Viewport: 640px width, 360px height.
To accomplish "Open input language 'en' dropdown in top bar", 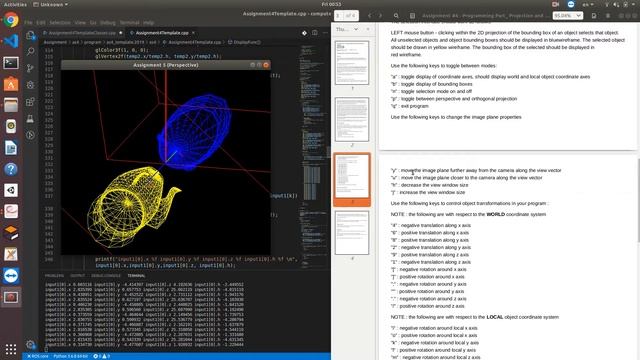I will 588,4.
